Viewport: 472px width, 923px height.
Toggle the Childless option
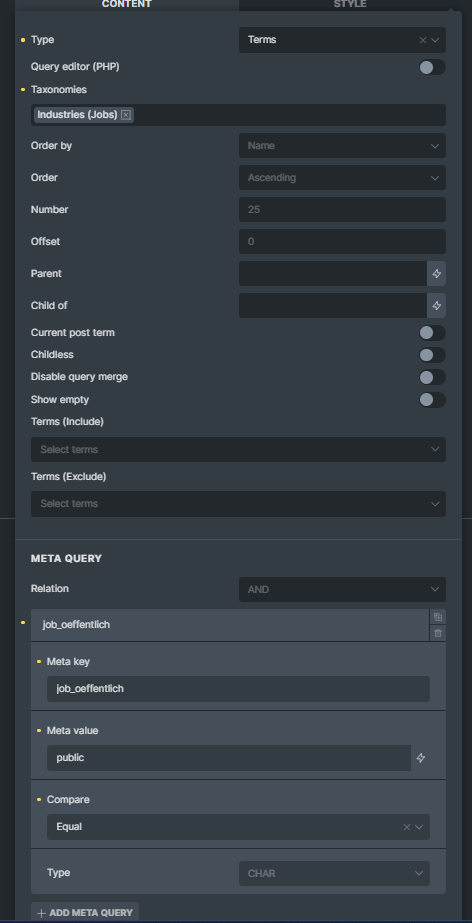point(432,356)
